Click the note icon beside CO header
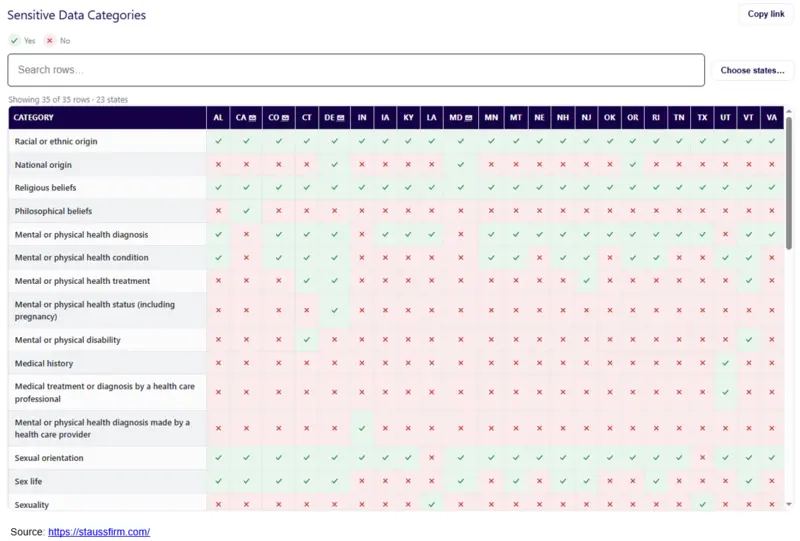800x541 pixels. 286,118
